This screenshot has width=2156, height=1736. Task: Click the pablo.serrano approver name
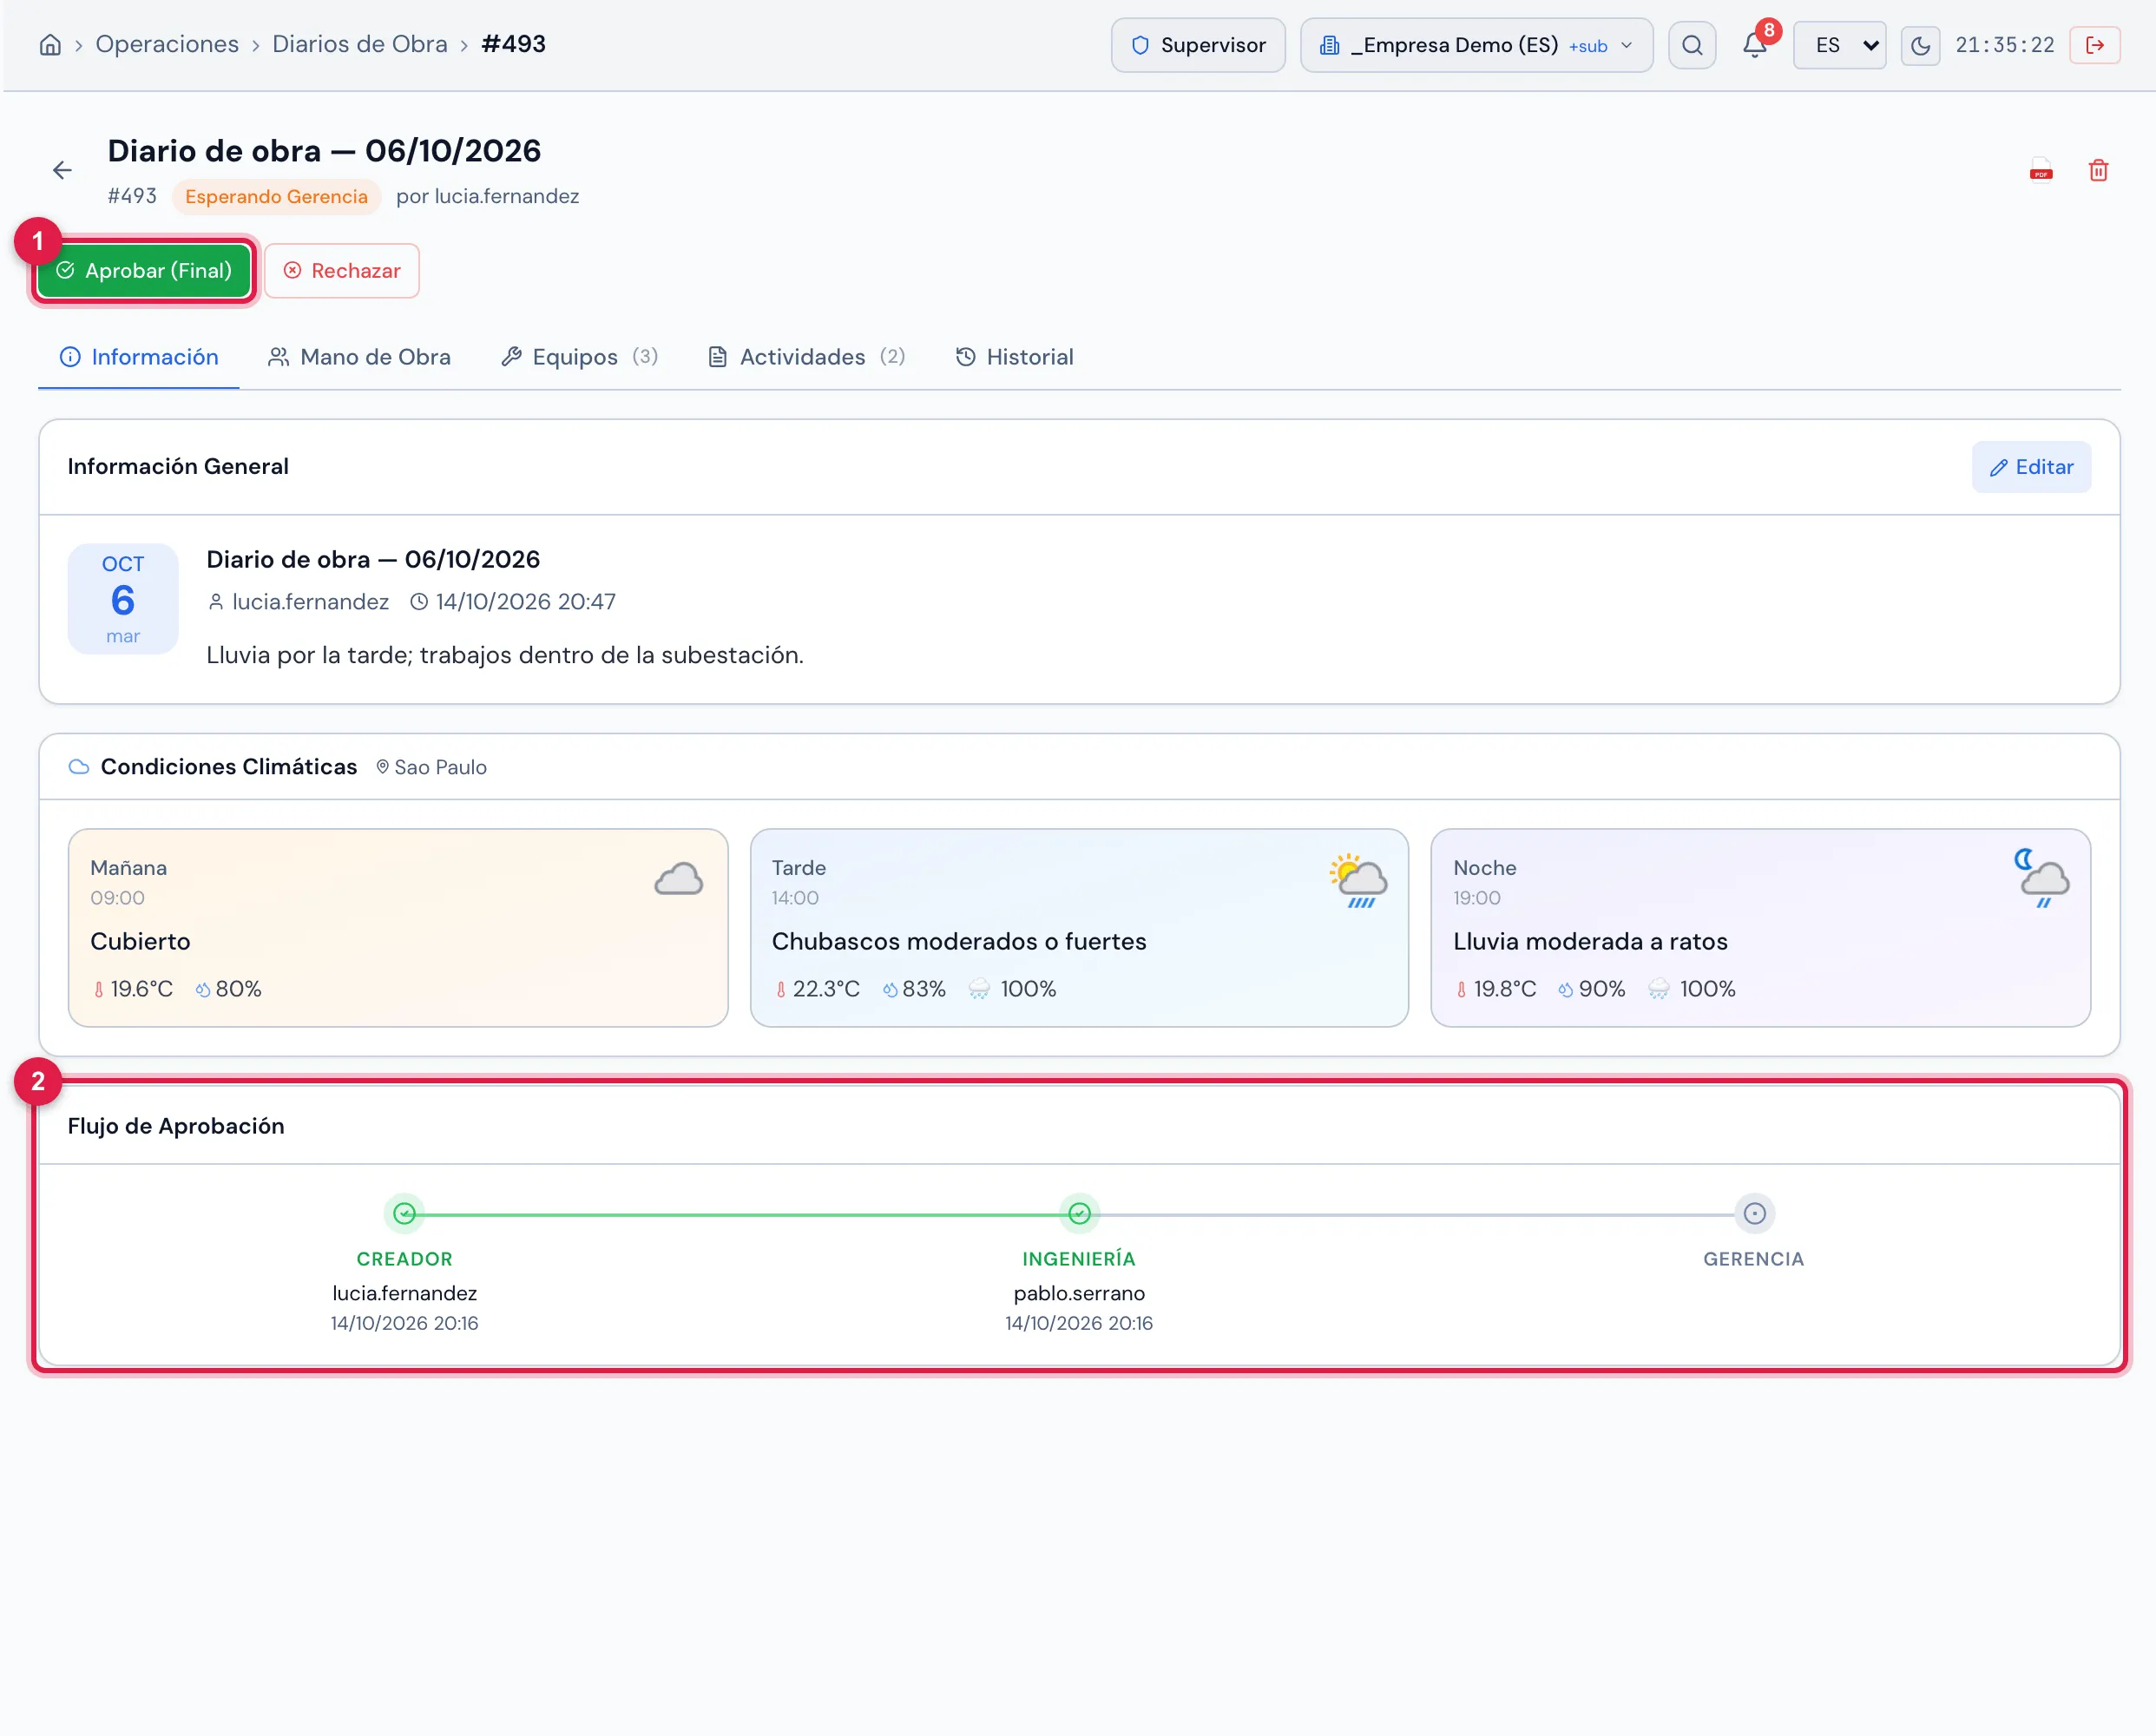[1079, 1293]
